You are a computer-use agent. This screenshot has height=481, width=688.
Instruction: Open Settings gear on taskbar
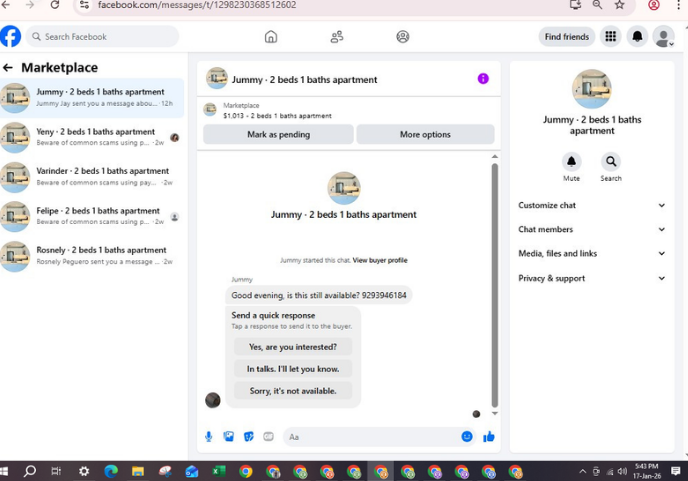click(x=84, y=471)
